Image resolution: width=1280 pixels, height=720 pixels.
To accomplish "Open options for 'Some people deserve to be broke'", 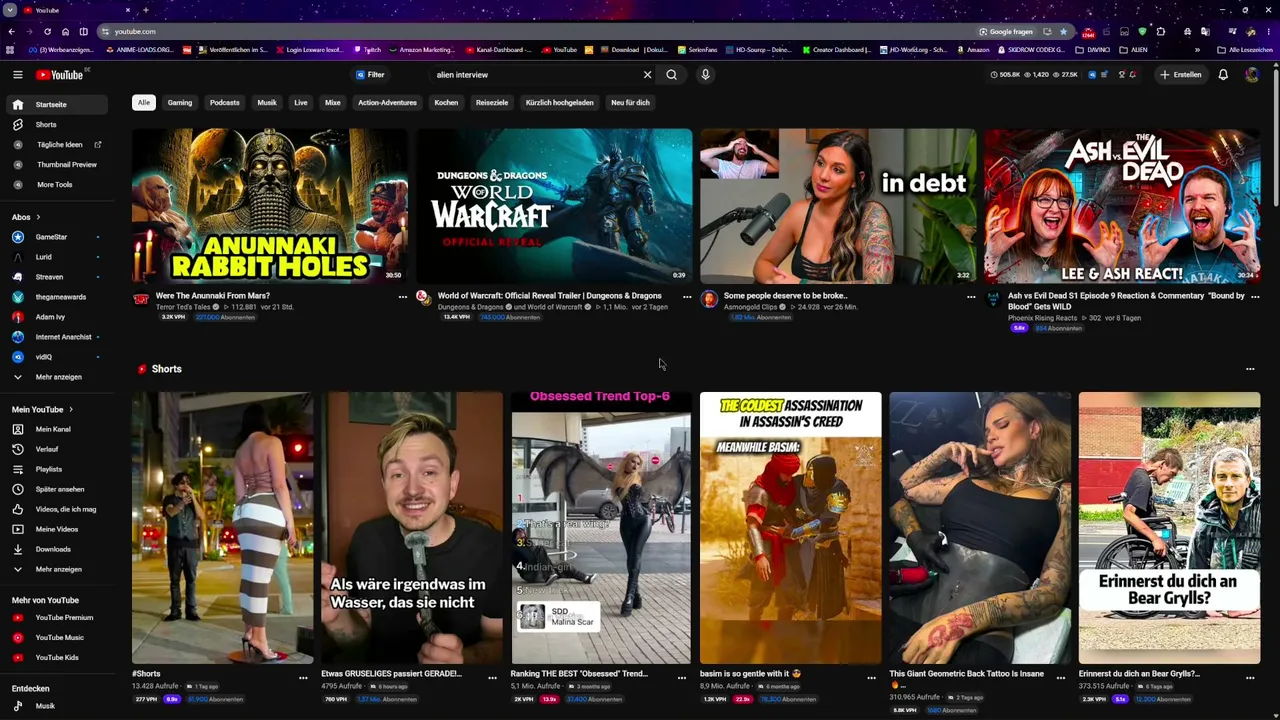I will (971, 297).
